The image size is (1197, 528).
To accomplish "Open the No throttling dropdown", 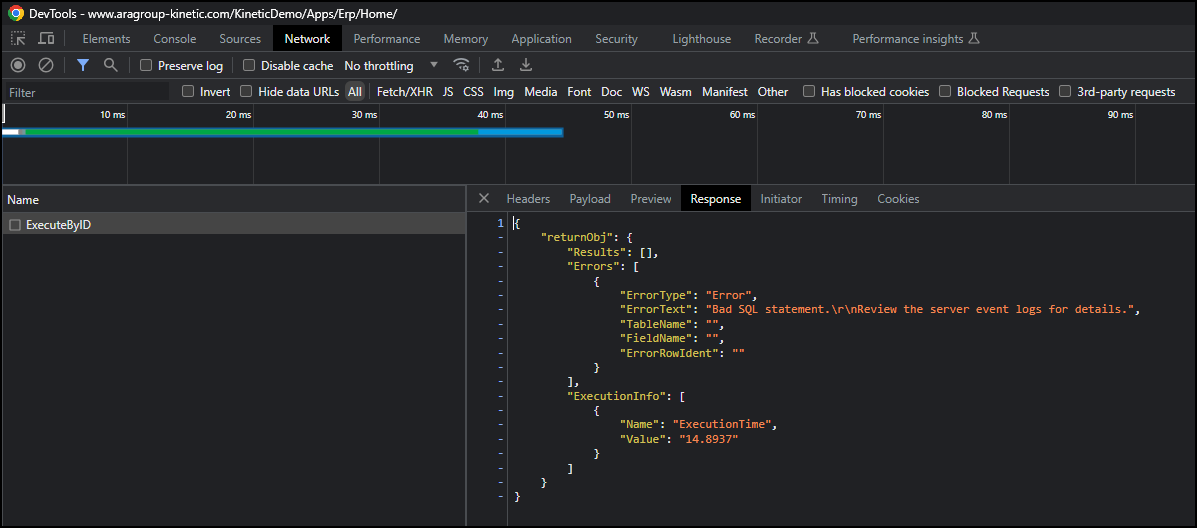I will coord(391,66).
